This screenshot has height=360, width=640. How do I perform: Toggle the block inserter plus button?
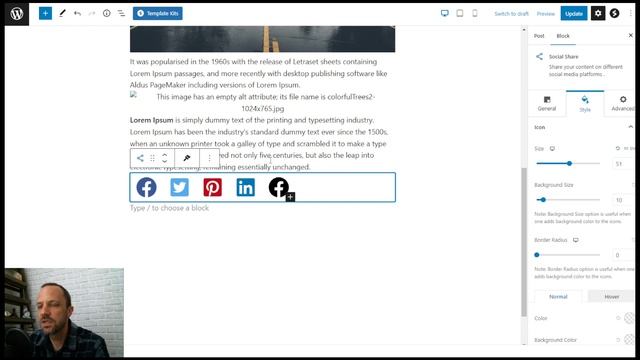(x=45, y=13)
